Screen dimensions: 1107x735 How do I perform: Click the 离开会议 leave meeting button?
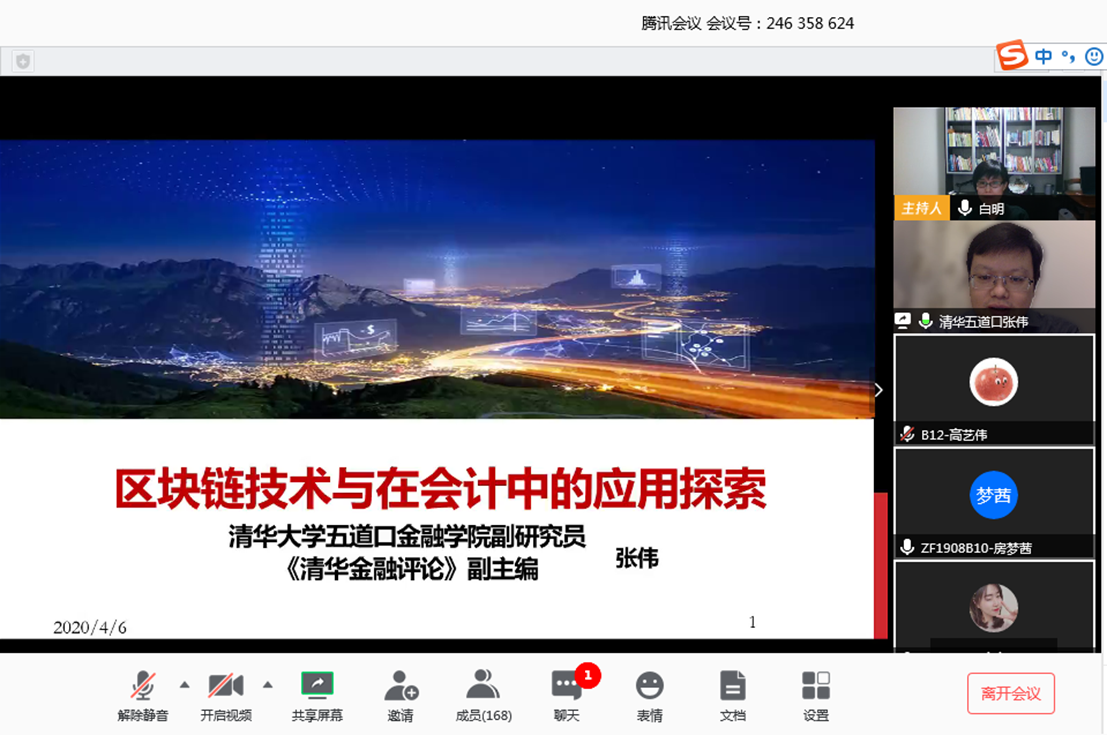[1011, 692]
